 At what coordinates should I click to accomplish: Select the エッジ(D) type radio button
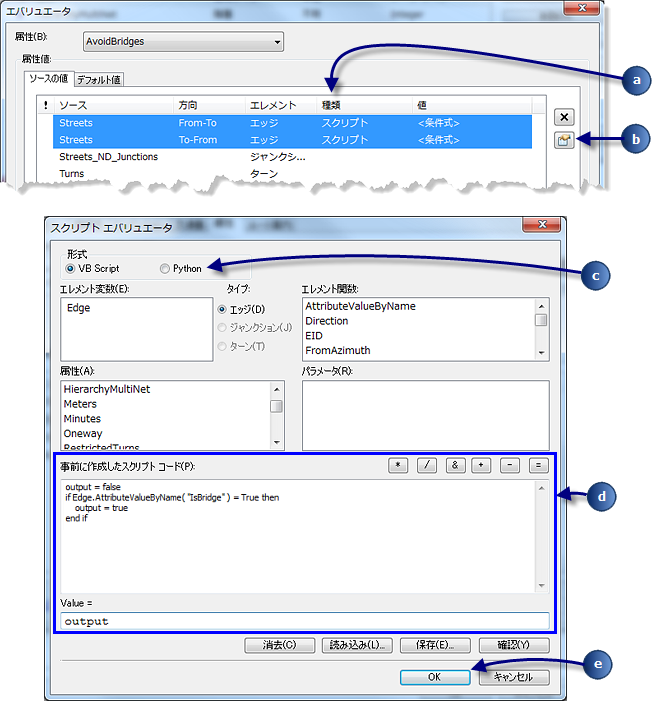223,309
